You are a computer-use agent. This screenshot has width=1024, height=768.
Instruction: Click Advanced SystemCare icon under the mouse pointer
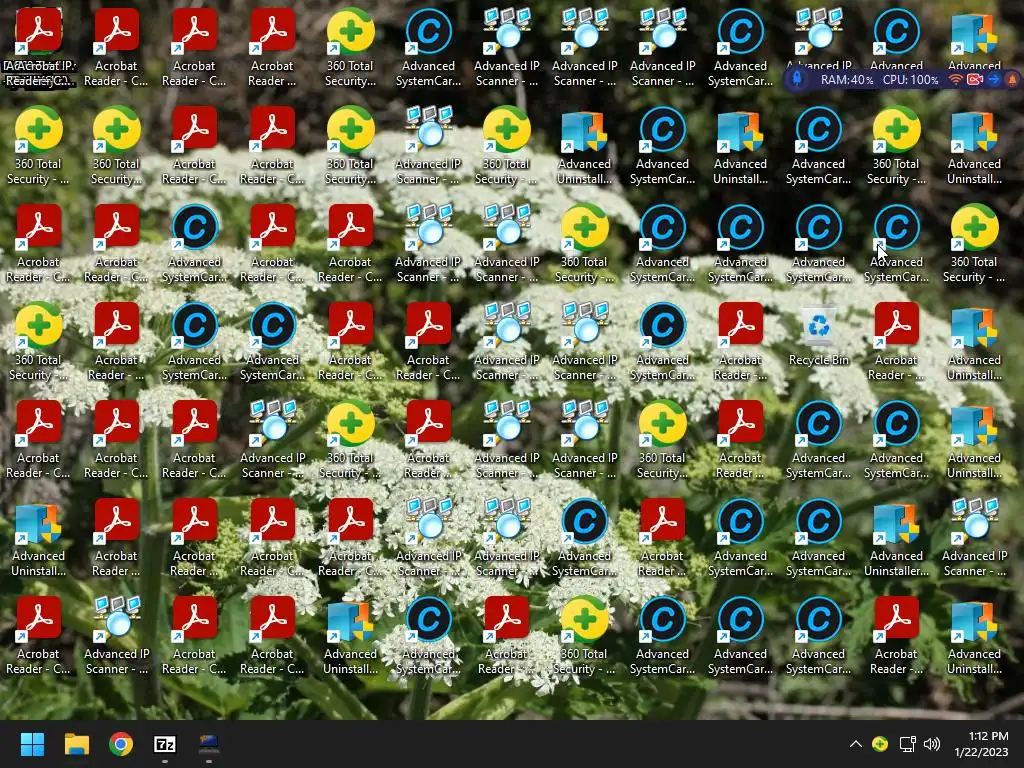[896, 242]
